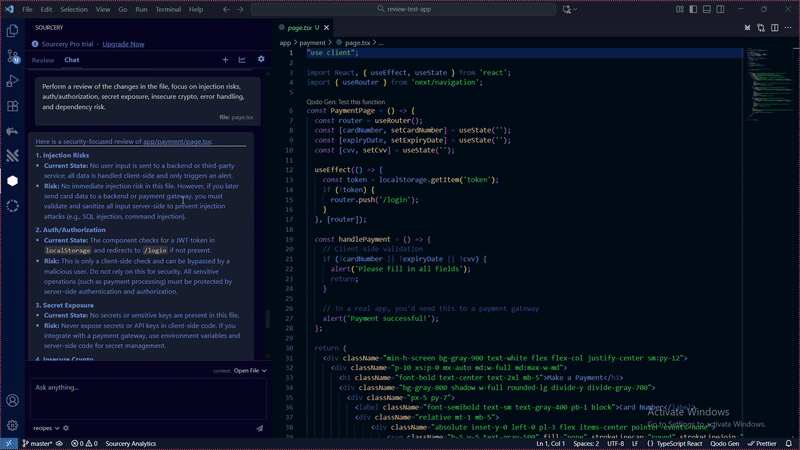Viewport: 800px width, 450px height.
Task: Open the Terminal menu
Action: click(167, 9)
